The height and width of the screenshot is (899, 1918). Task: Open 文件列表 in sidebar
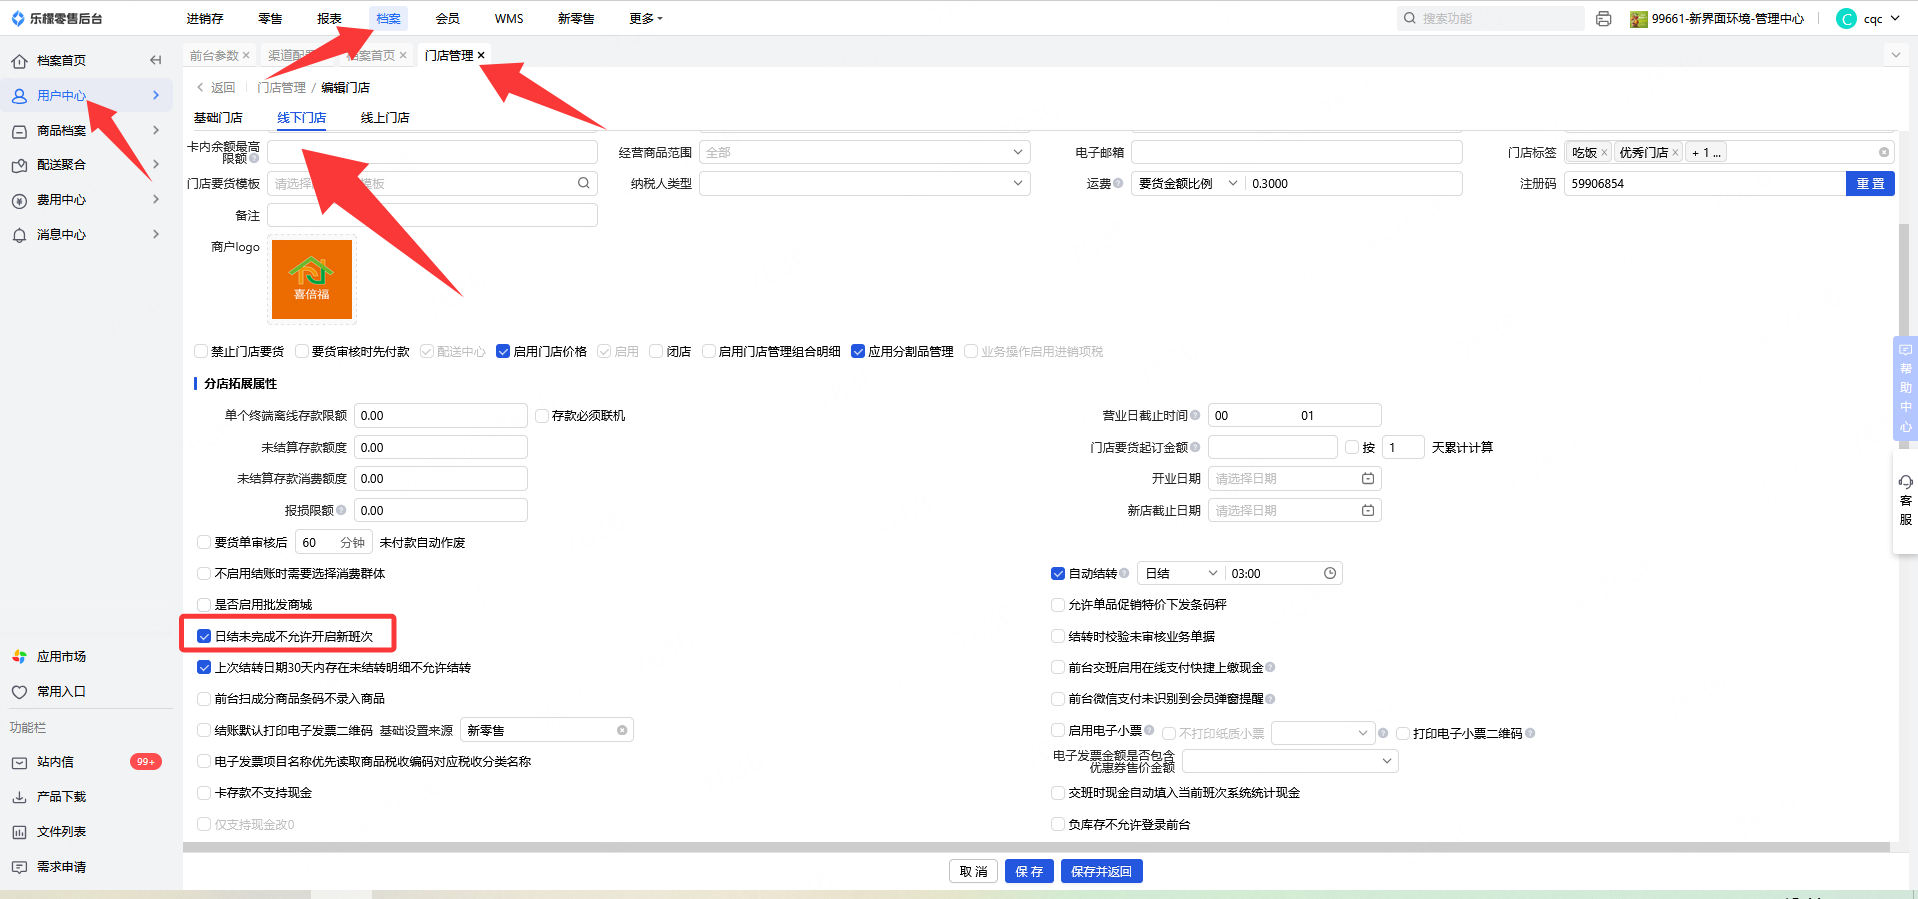tap(61, 832)
